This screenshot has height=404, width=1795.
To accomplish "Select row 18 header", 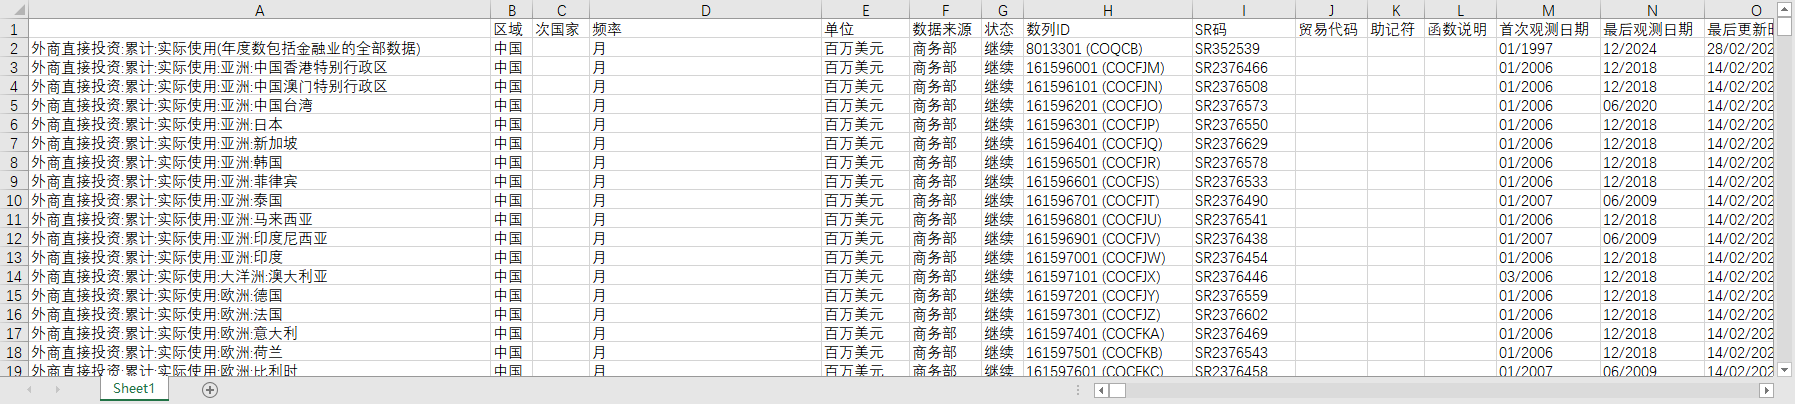I will [x=14, y=352].
